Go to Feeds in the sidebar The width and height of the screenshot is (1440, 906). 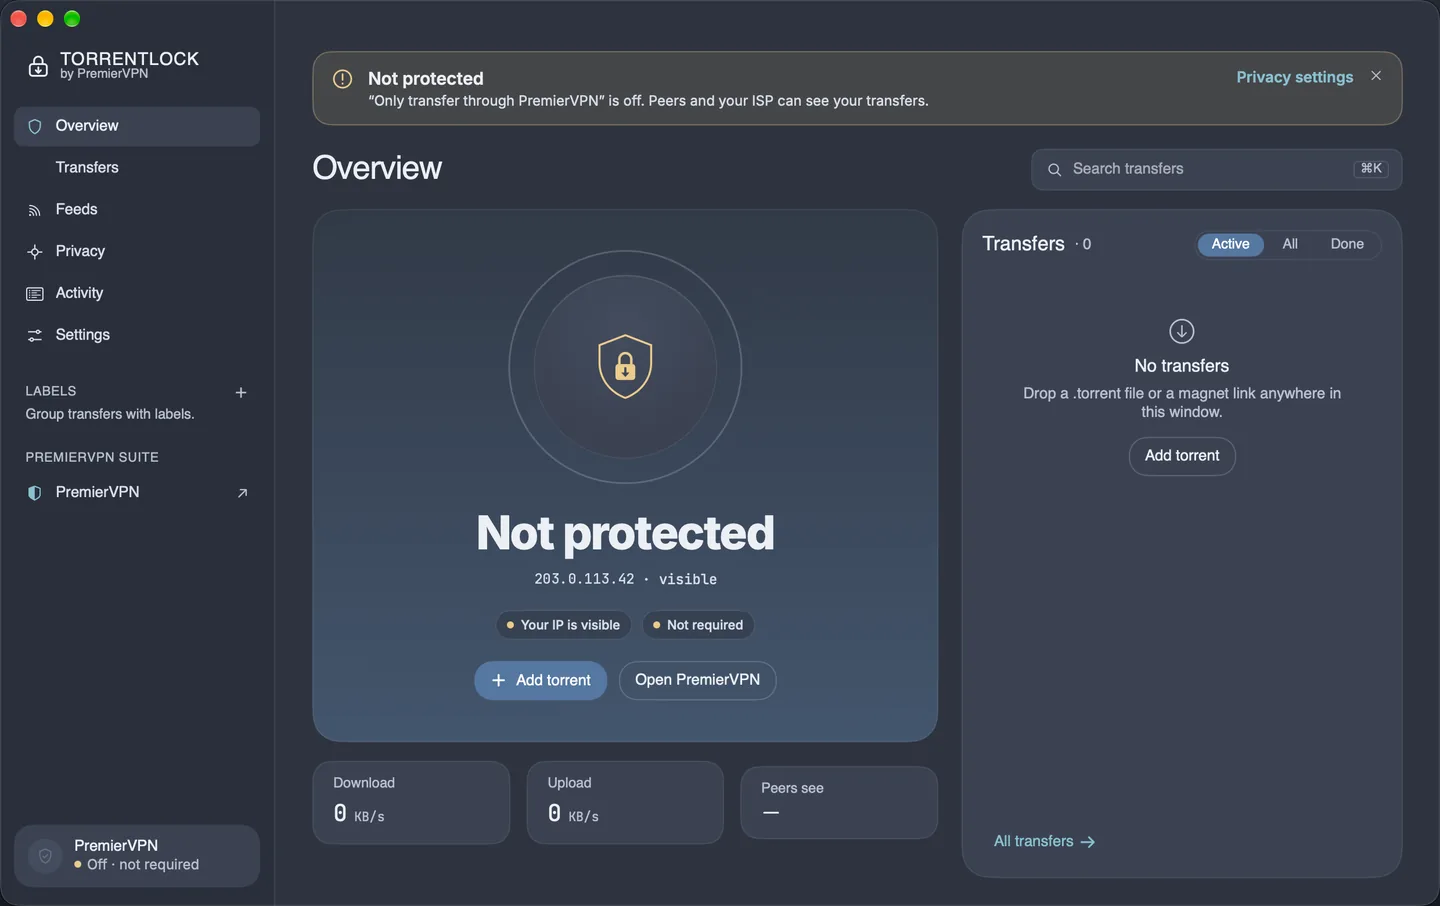(x=137, y=210)
